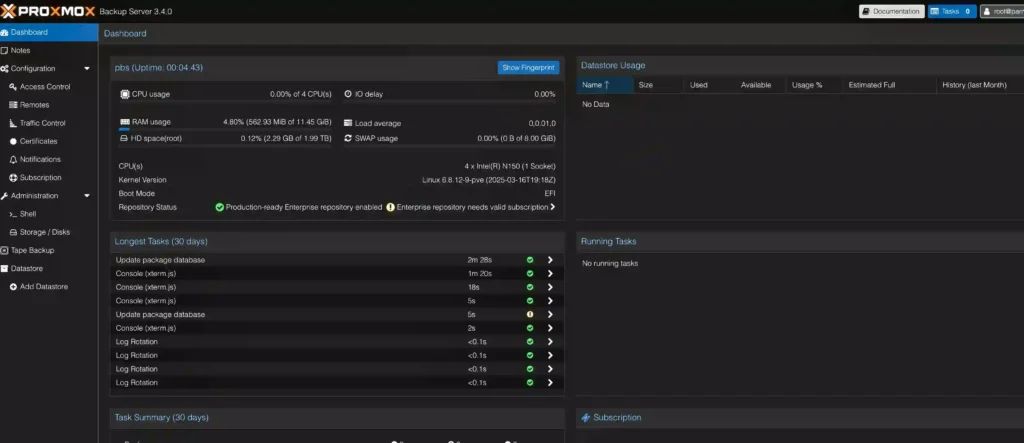1024x443 pixels.
Task: Click the RAM usage progress bar
Action: 225,129
